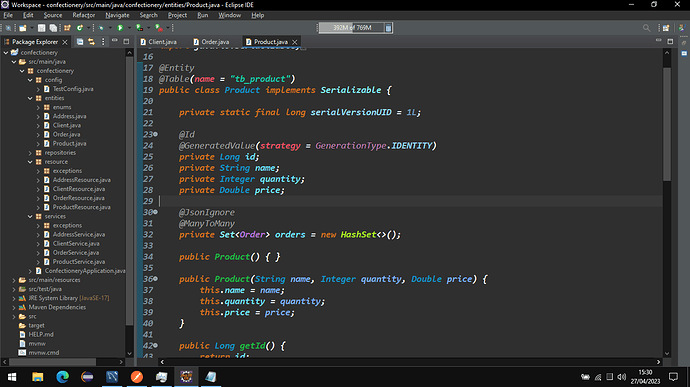Screen dimensions: 690x387
Task: Click the Save icon in toolbar
Action: click(41, 28)
